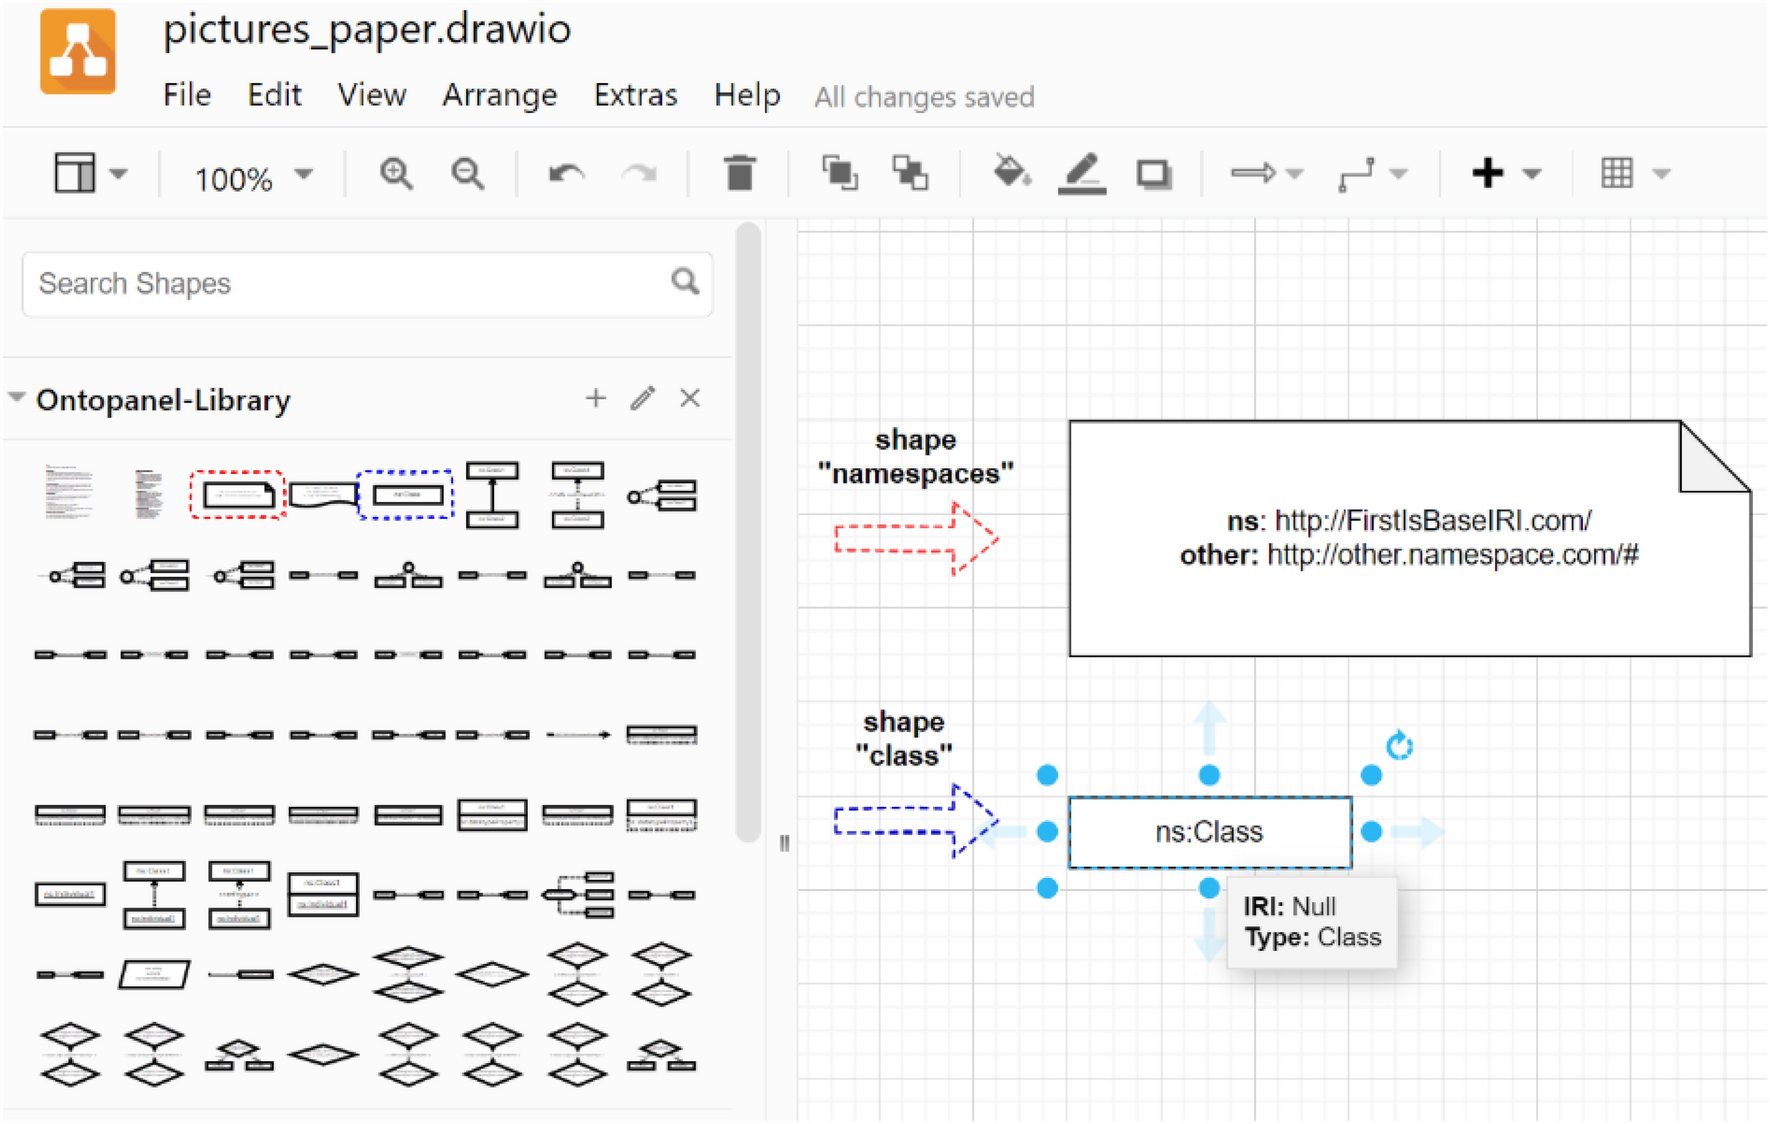Click the Search Shapes input field
This screenshot has width=1770, height=1124.
click(350, 284)
